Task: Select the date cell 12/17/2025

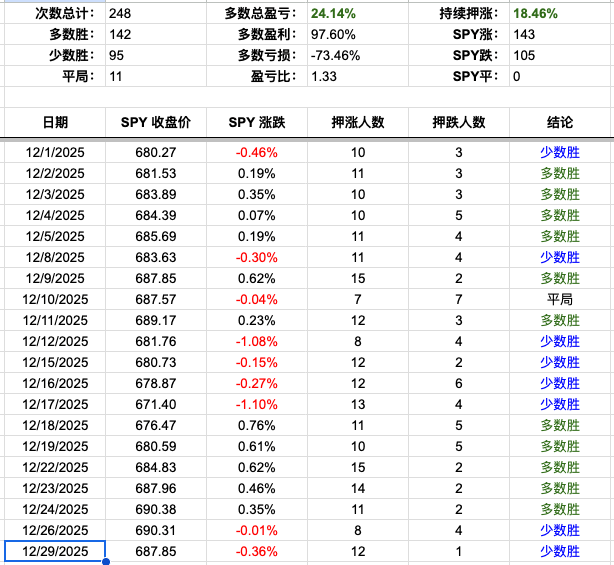Action: point(55,404)
